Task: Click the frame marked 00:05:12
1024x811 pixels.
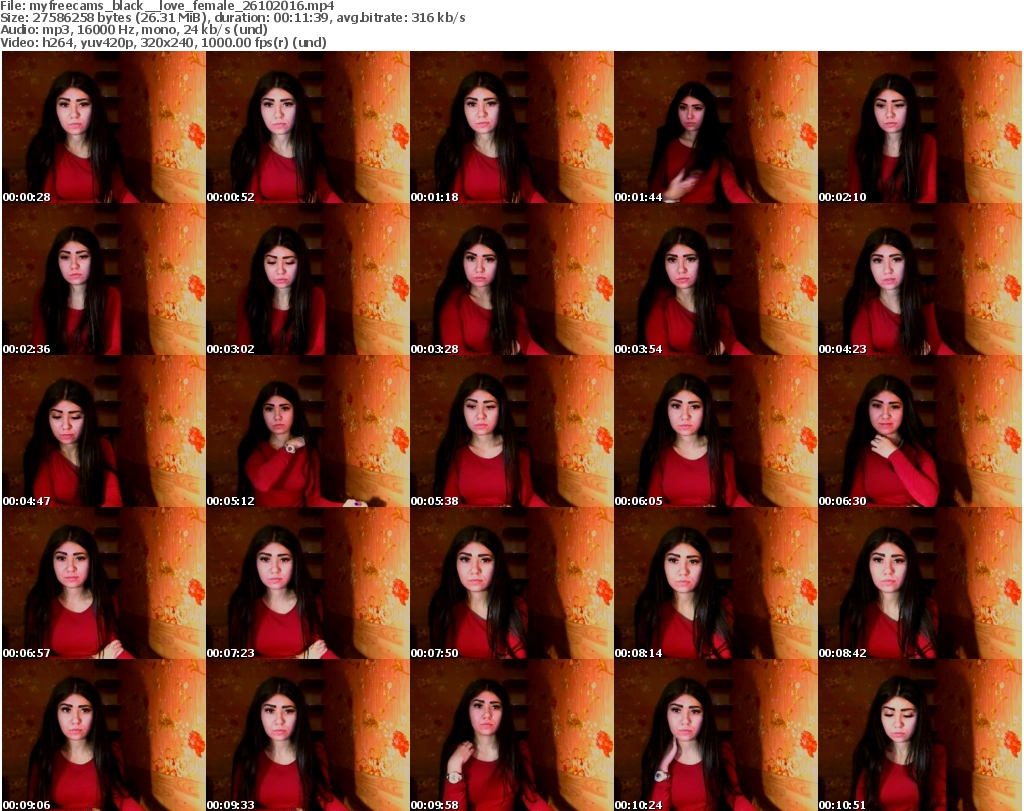Action: click(308, 432)
